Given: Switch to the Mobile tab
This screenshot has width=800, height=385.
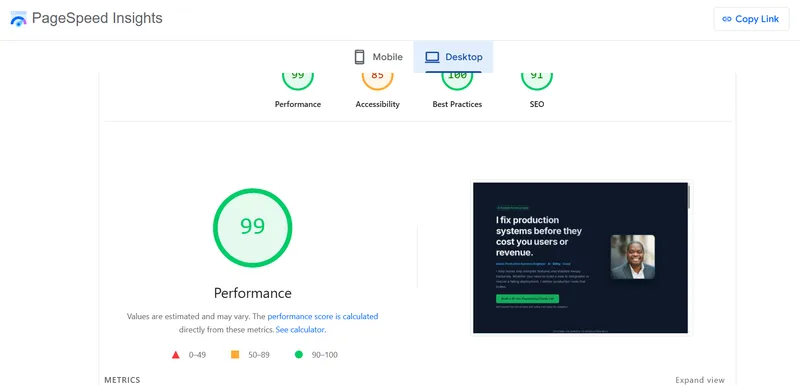Looking at the screenshot, I should click(x=379, y=57).
